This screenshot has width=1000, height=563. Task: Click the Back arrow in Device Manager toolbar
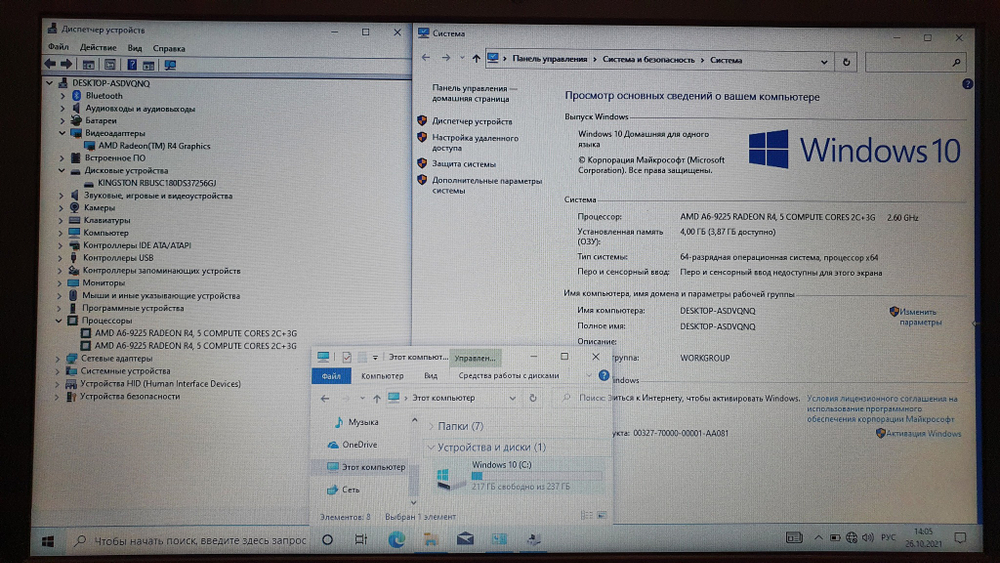click(50, 64)
